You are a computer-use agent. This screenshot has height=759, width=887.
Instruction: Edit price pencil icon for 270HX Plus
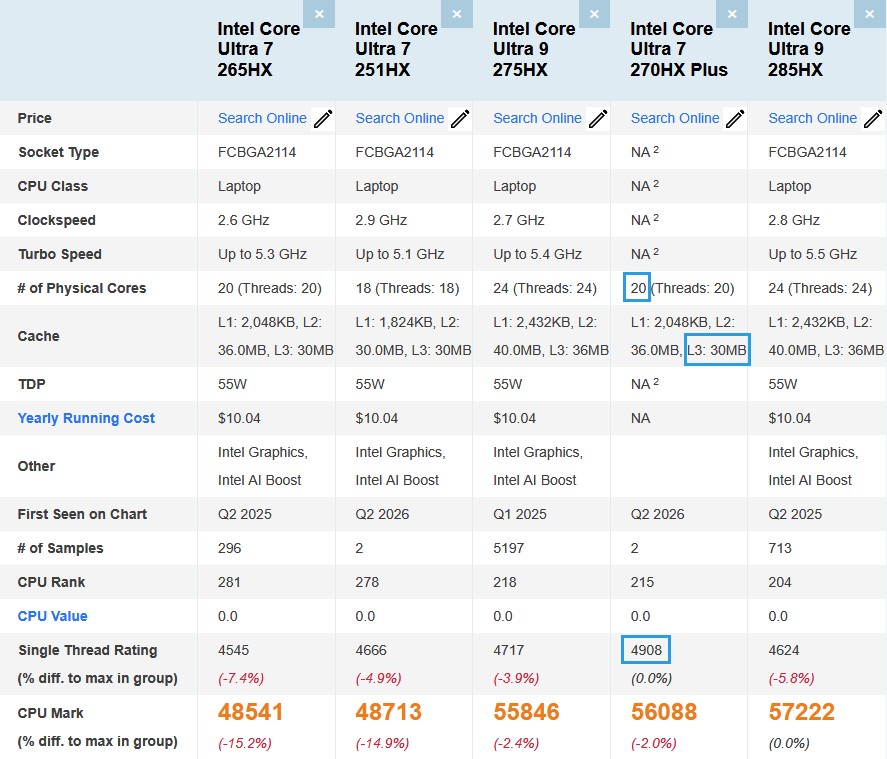(735, 119)
